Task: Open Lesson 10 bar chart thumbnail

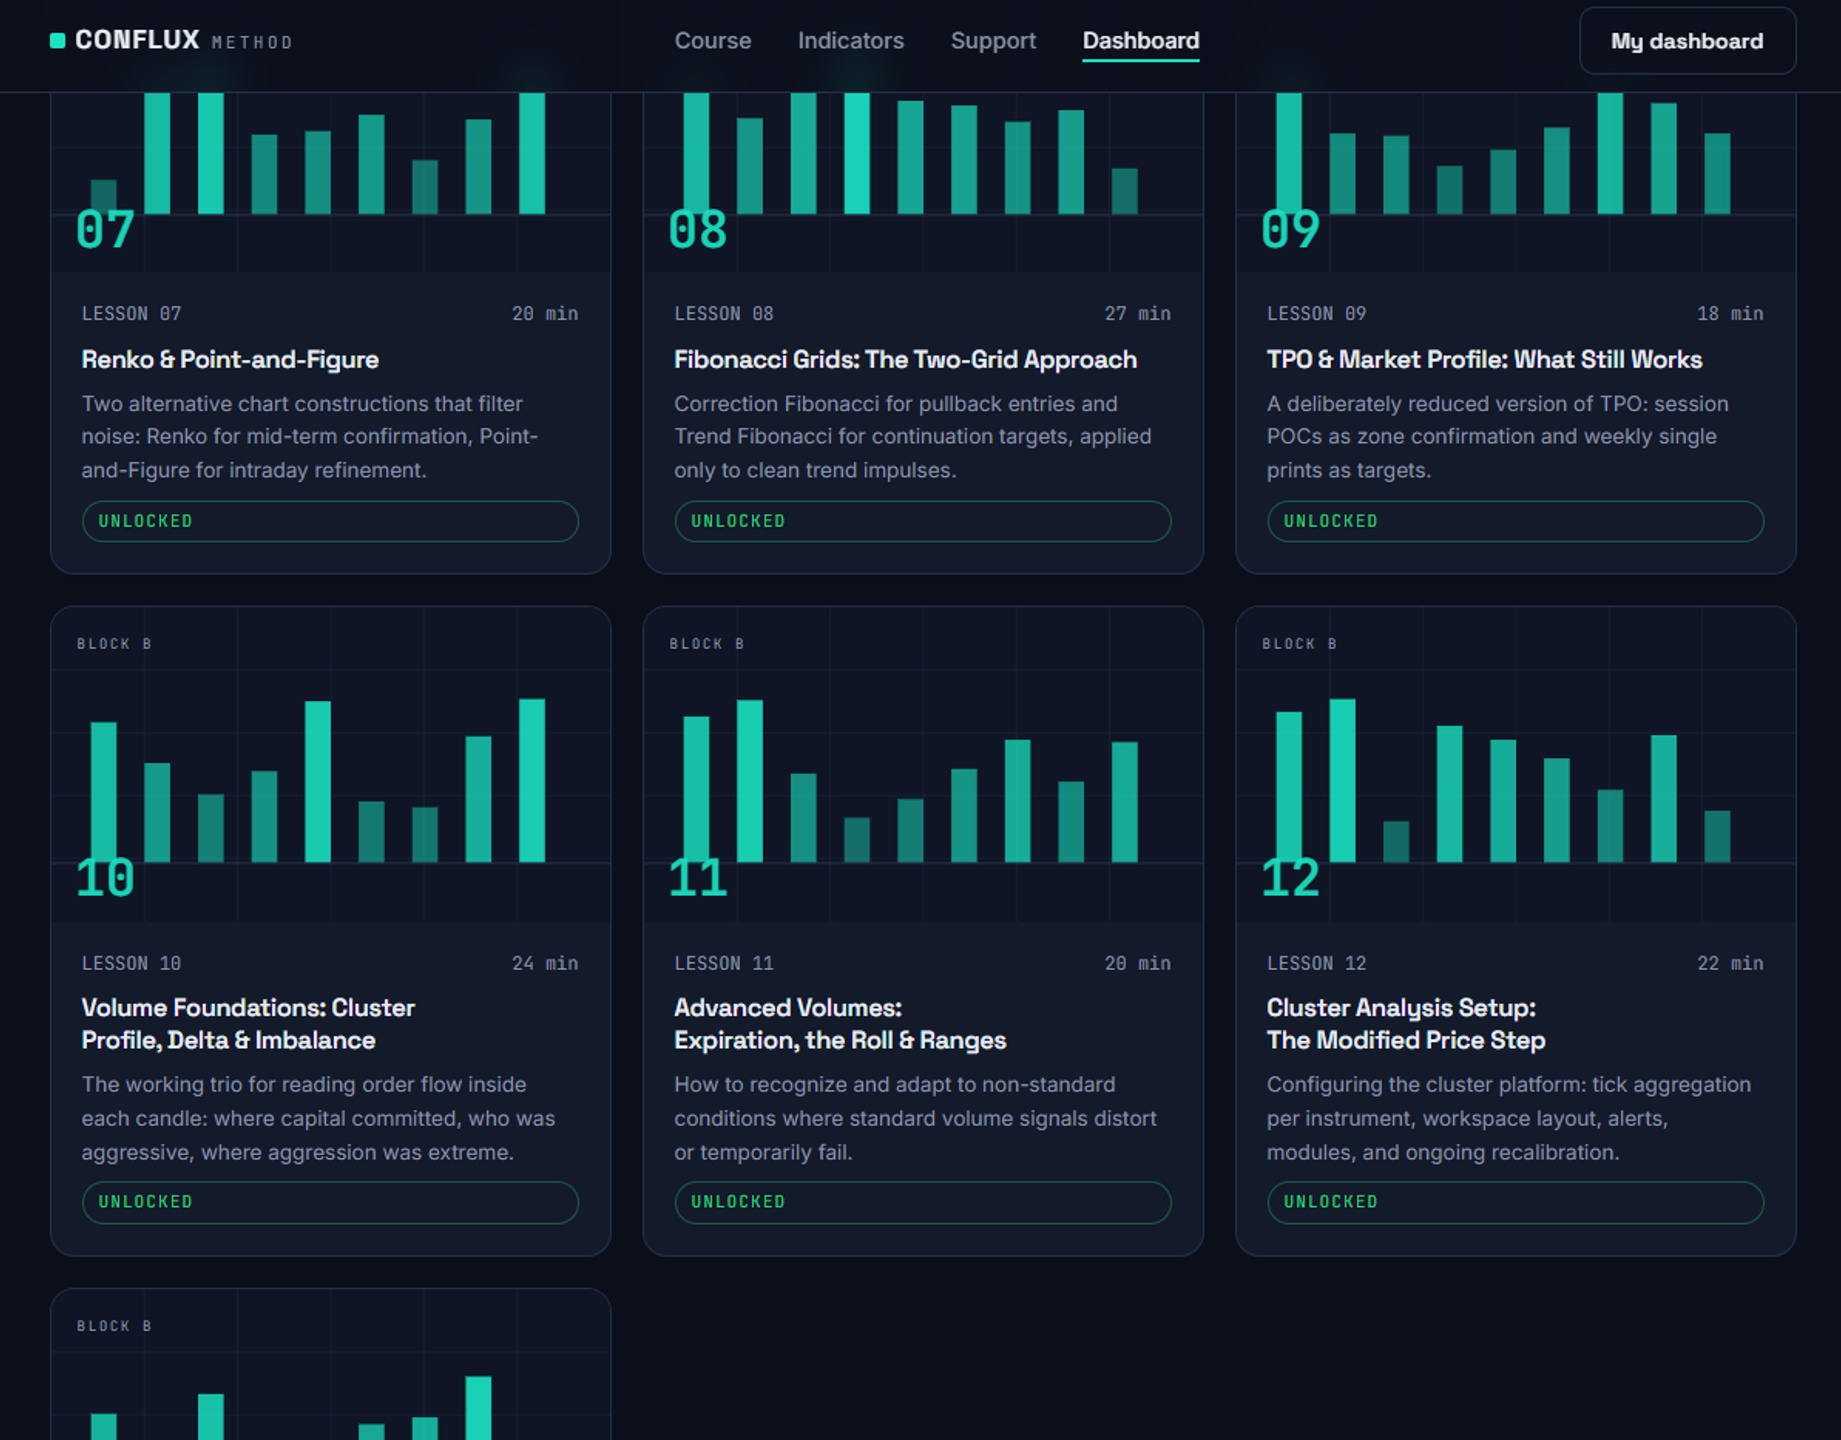Action: [x=330, y=765]
